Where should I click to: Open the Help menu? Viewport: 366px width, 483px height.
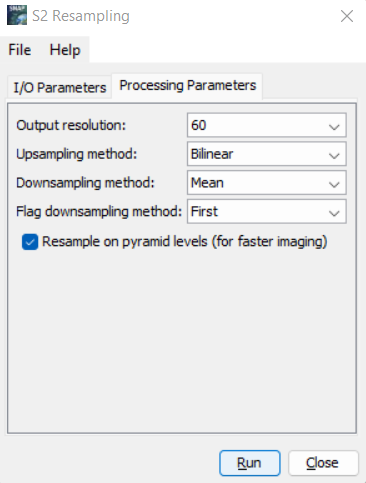65,50
